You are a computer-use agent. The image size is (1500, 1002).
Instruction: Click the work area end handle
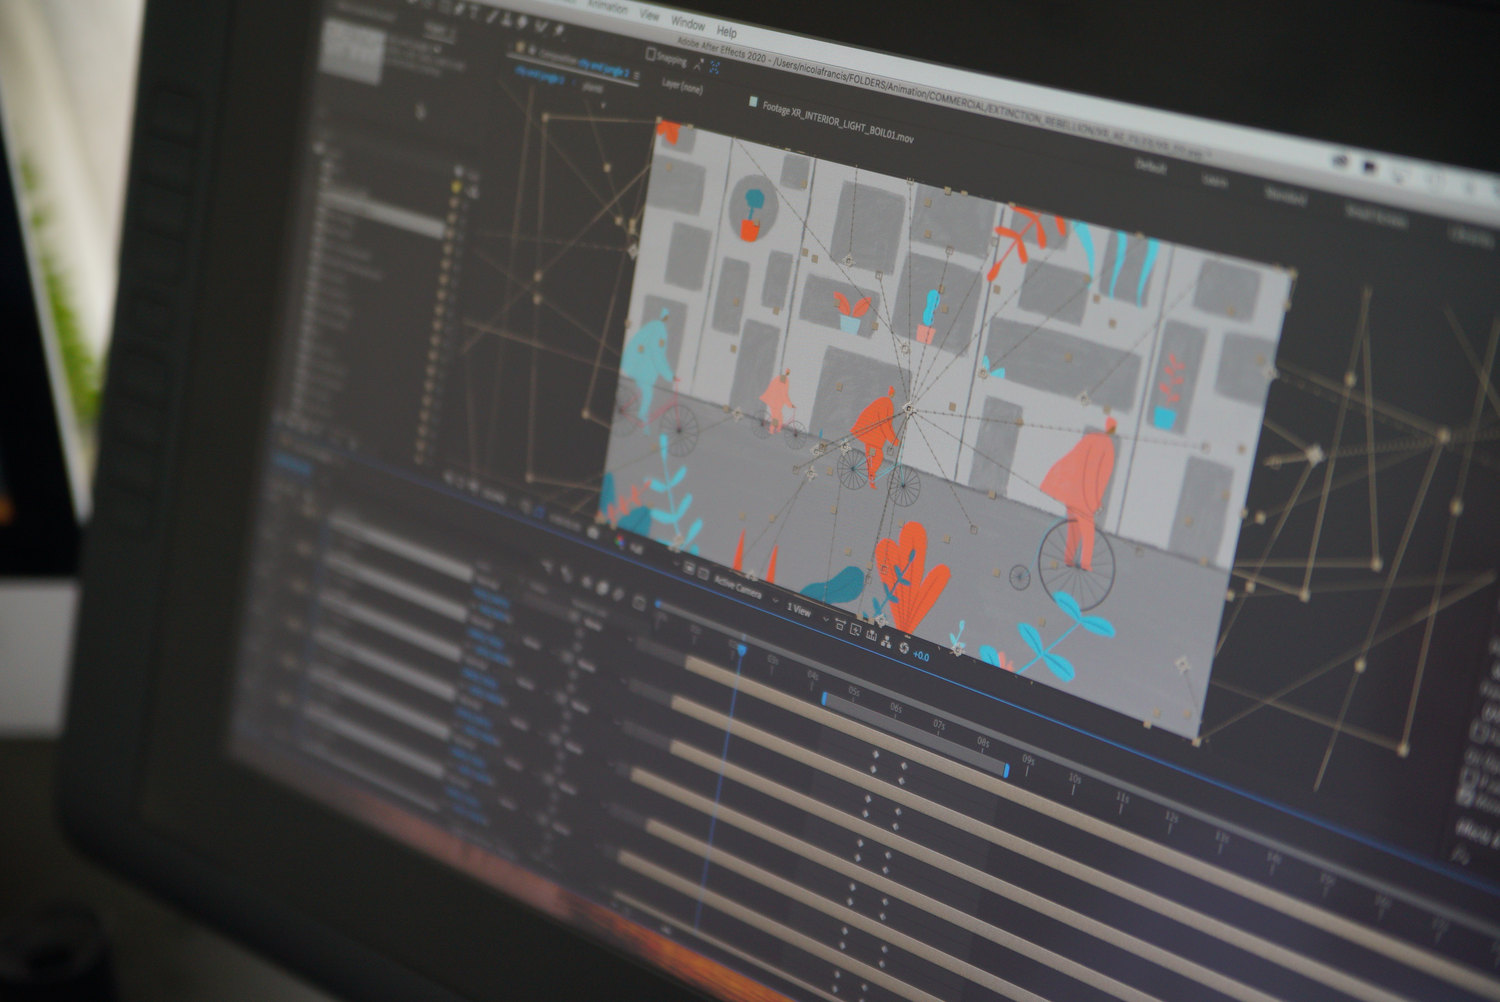pos(1006,769)
